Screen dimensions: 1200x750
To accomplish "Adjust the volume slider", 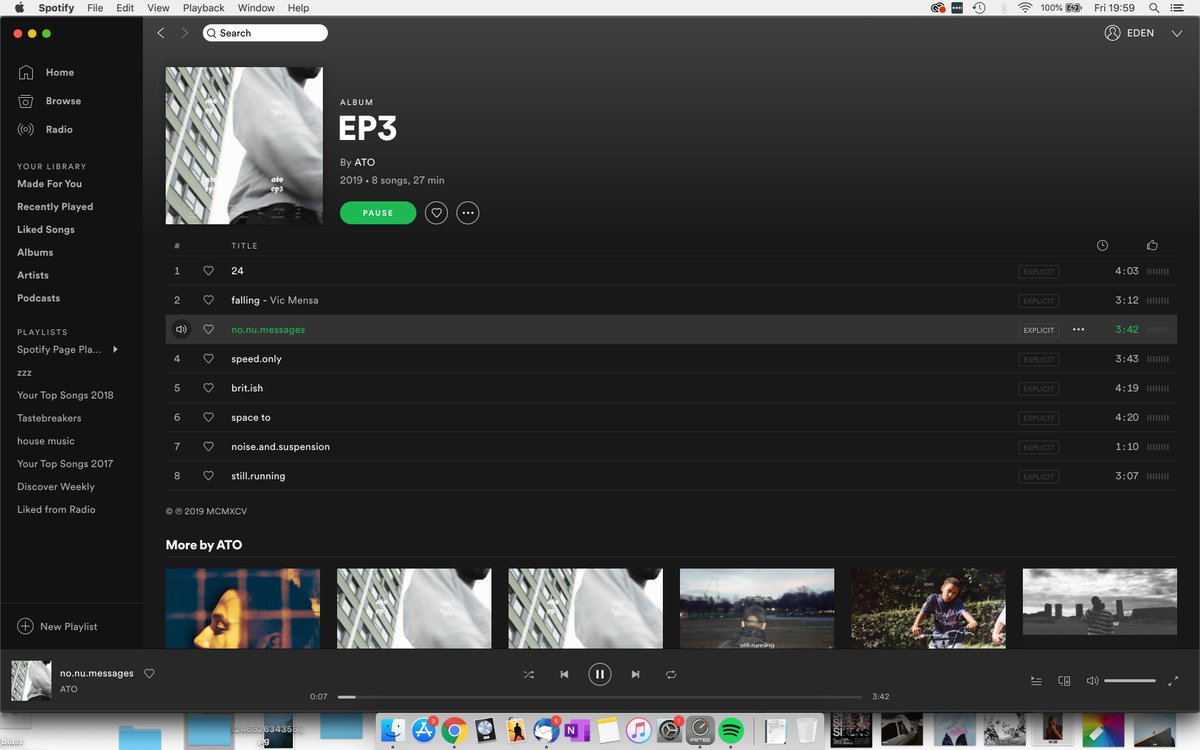I will point(1130,681).
